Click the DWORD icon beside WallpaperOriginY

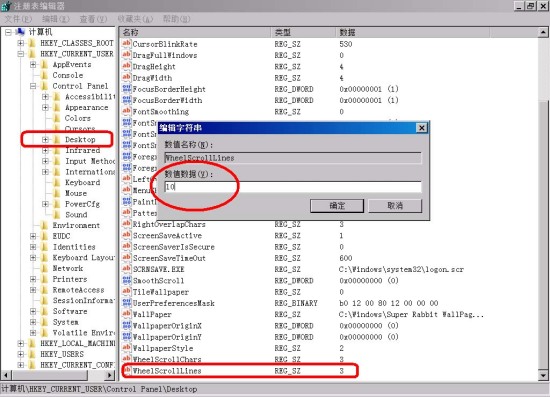coord(126,337)
